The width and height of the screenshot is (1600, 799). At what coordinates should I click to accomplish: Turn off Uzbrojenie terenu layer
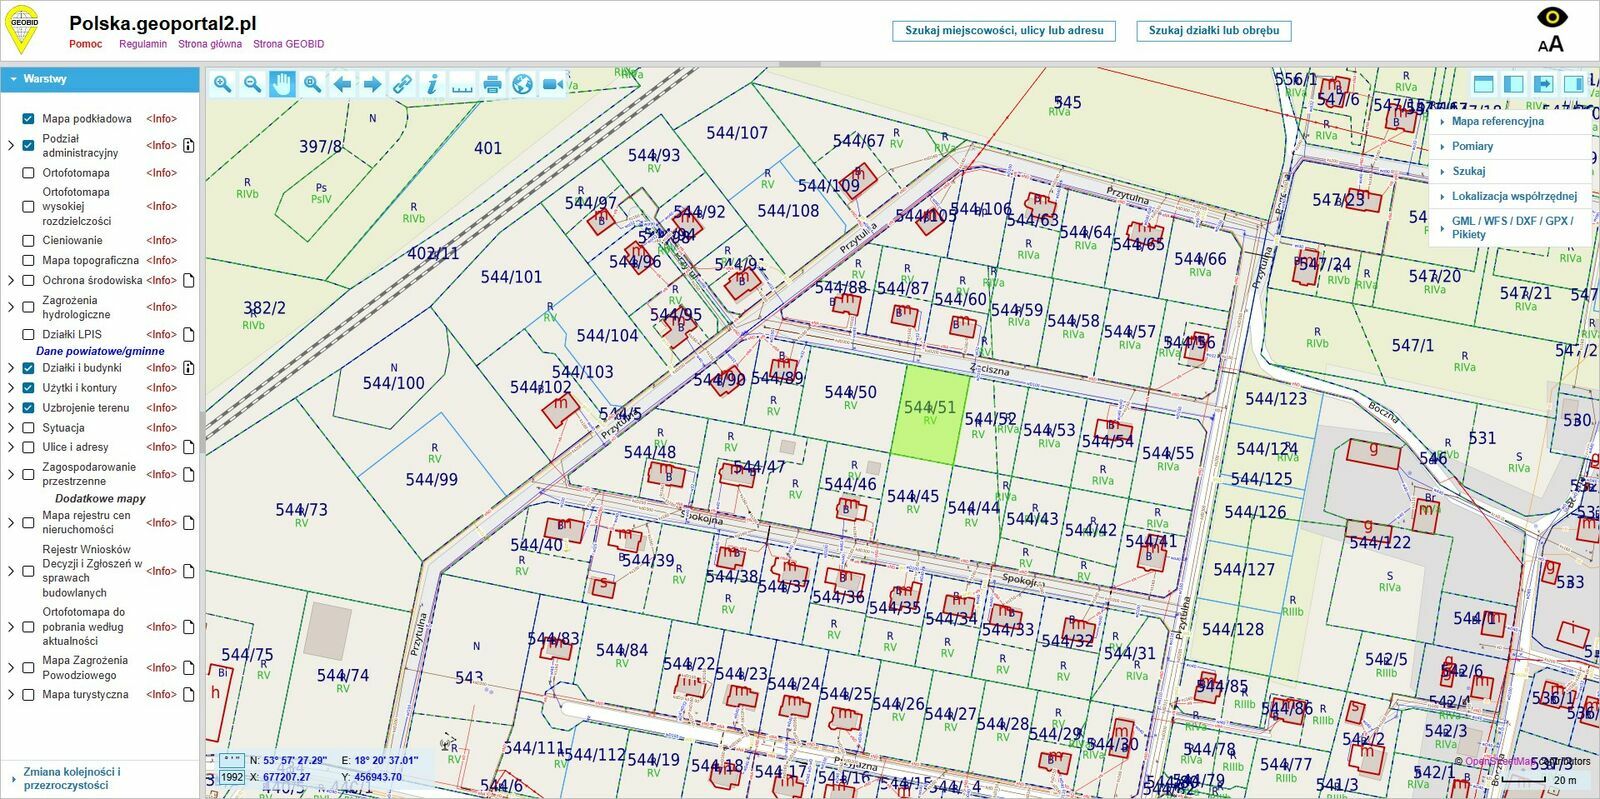(28, 408)
